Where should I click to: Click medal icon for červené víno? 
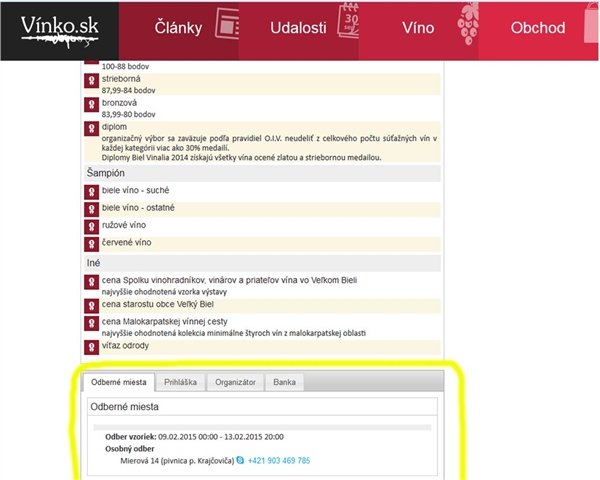pyautogui.click(x=91, y=244)
